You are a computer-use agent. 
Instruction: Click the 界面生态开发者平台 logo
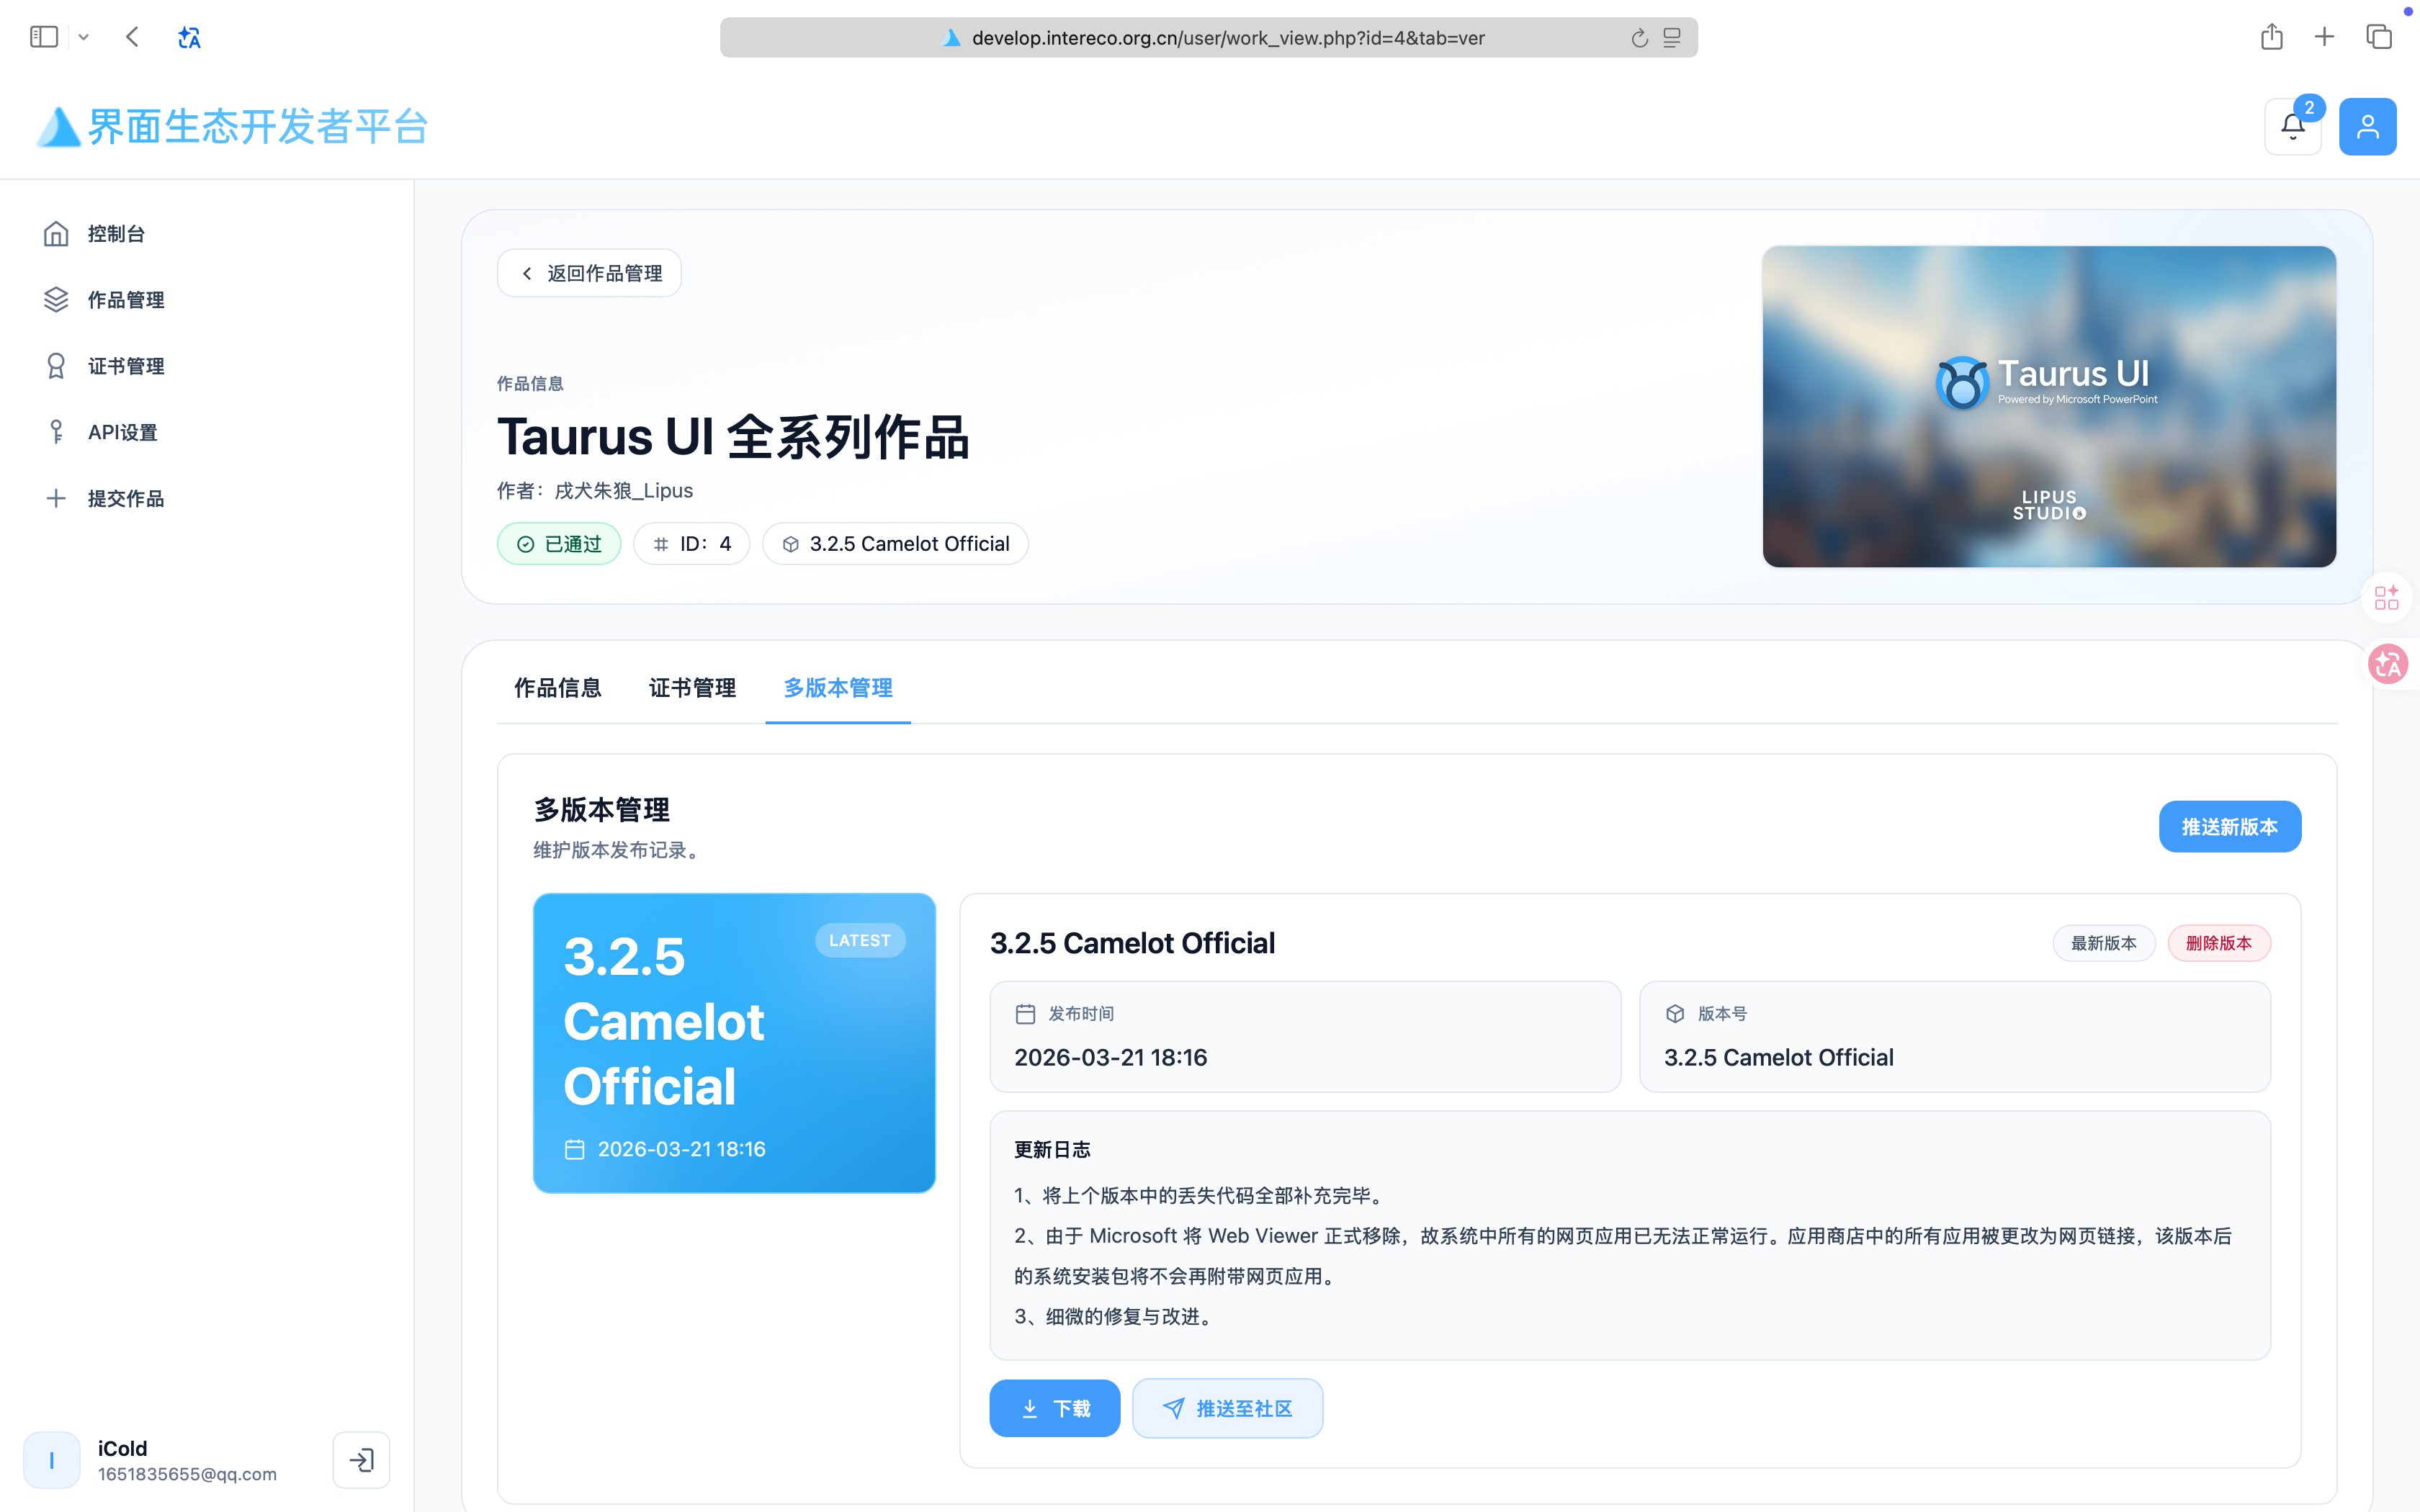pyautogui.click(x=233, y=127)
